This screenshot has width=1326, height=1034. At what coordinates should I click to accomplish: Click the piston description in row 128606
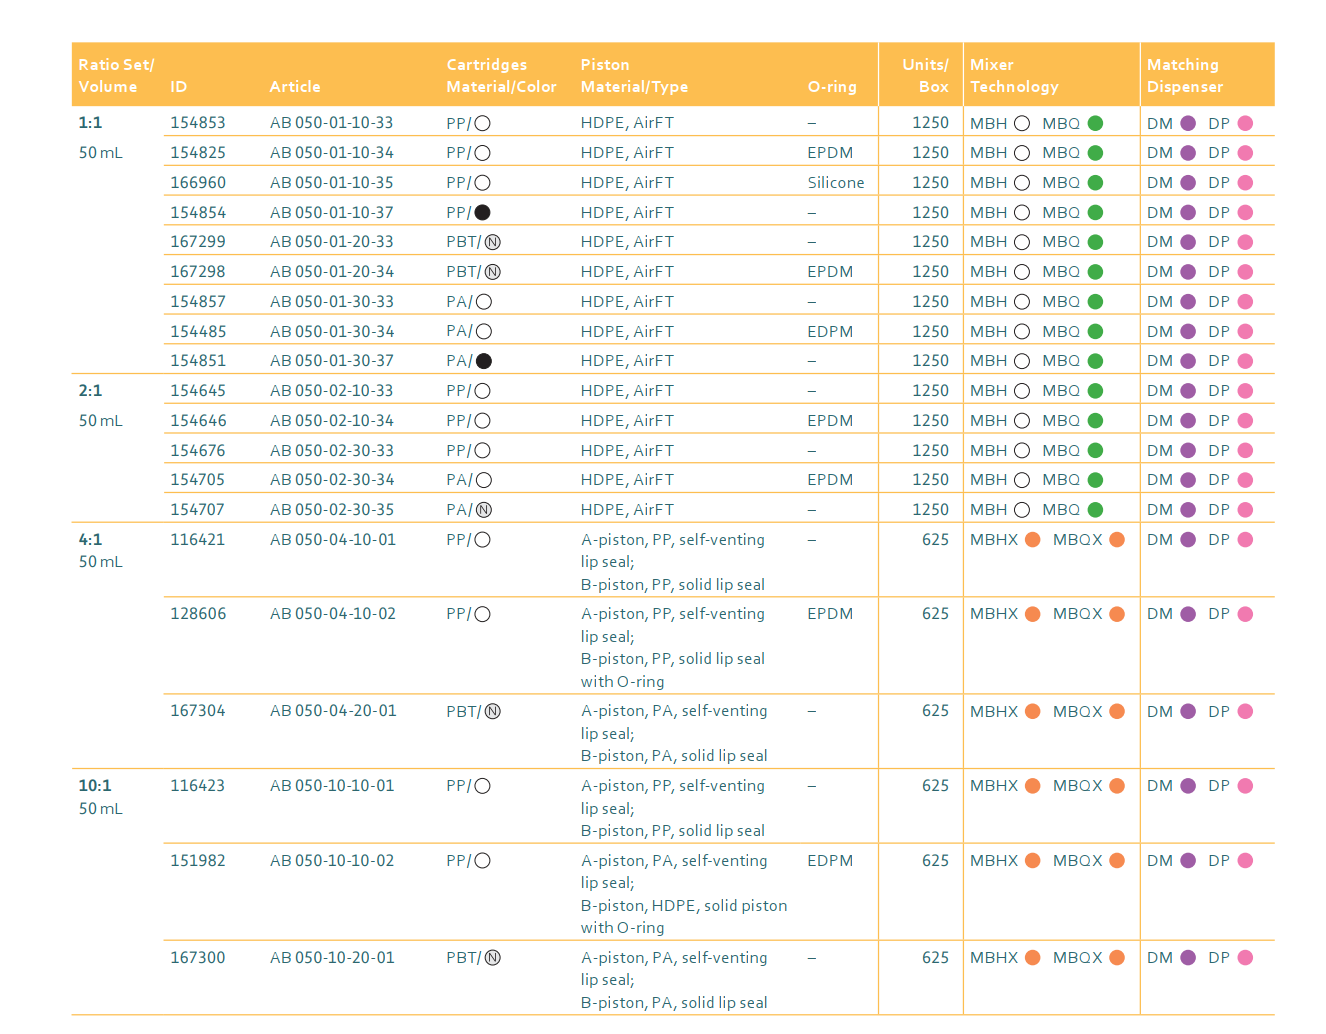coord(673,648)
